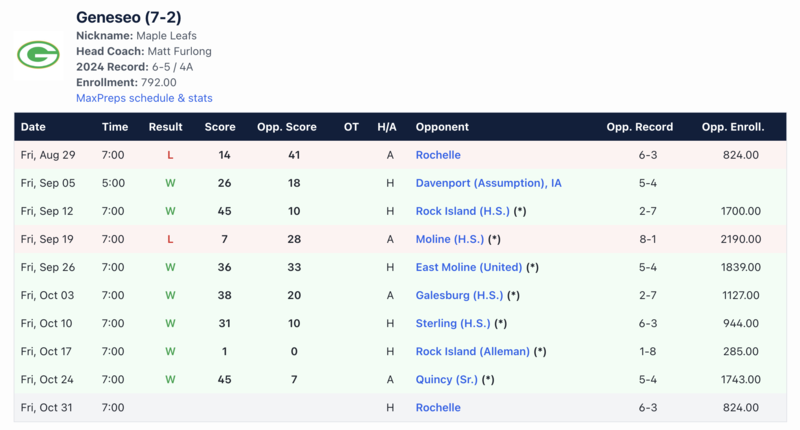Viewport: 800px width, 430px height.
Task: Click the Opp. Record column header
Action: [639, 127]
